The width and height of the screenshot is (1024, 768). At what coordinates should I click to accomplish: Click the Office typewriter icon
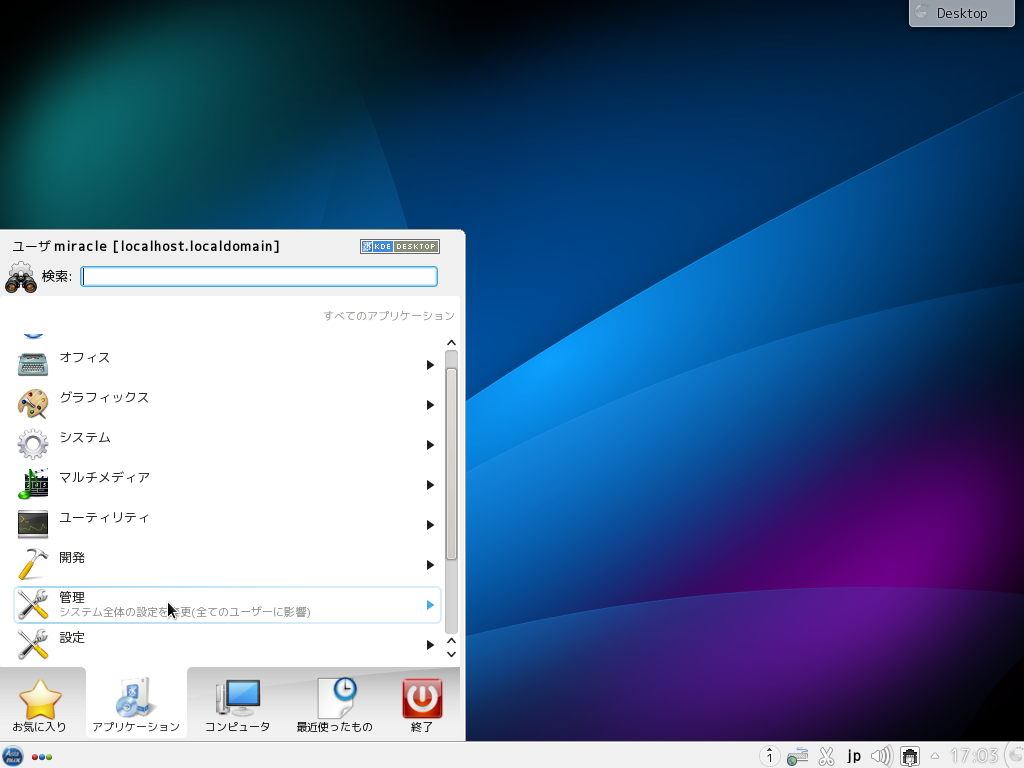coord(33,364)
